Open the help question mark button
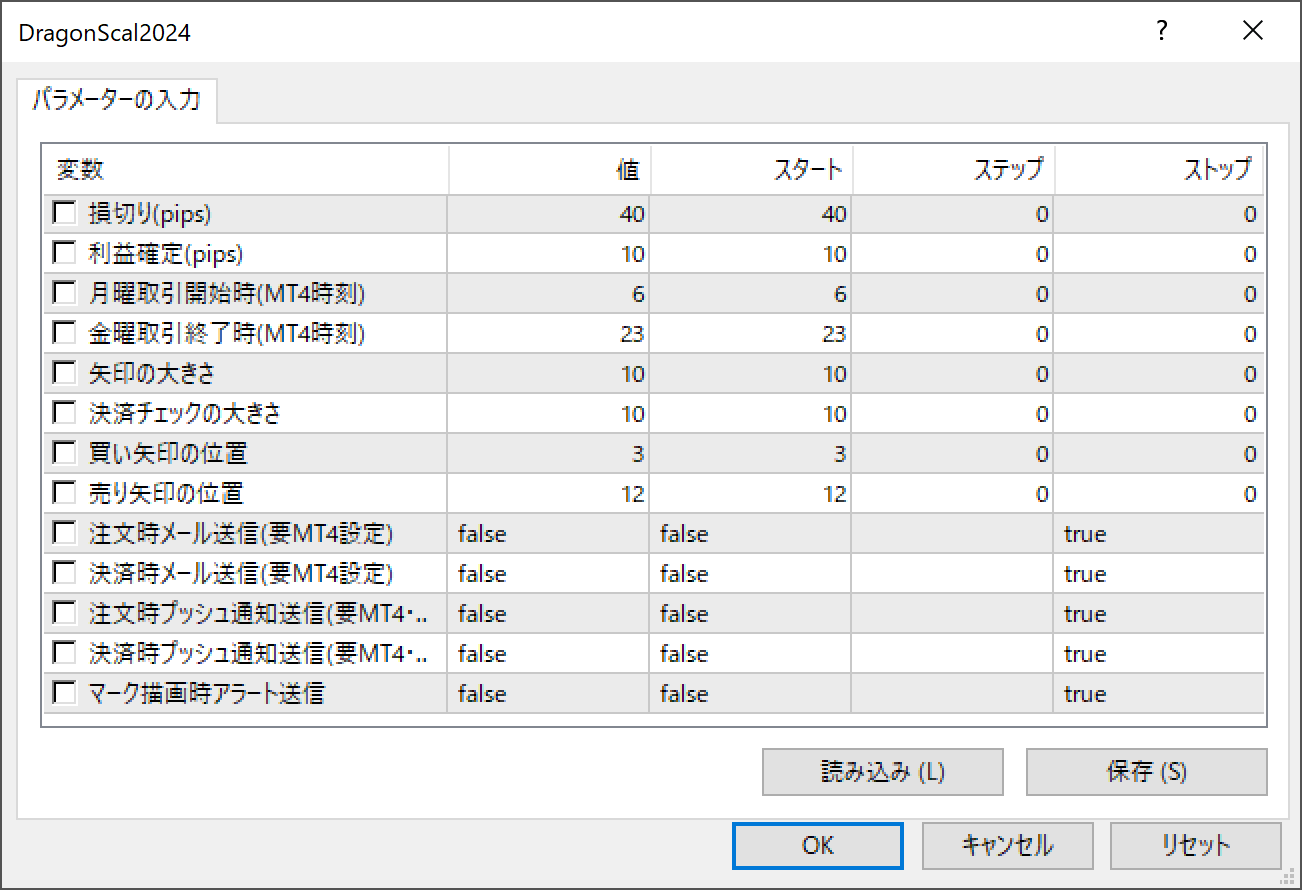The image size is (1302, 890). click(1162, 31)
